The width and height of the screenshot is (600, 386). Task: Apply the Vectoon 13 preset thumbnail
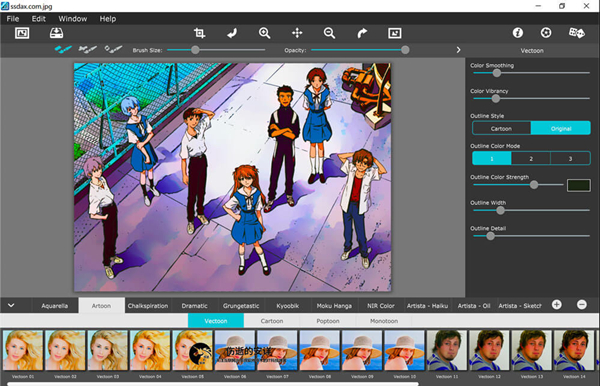[532, 350]
